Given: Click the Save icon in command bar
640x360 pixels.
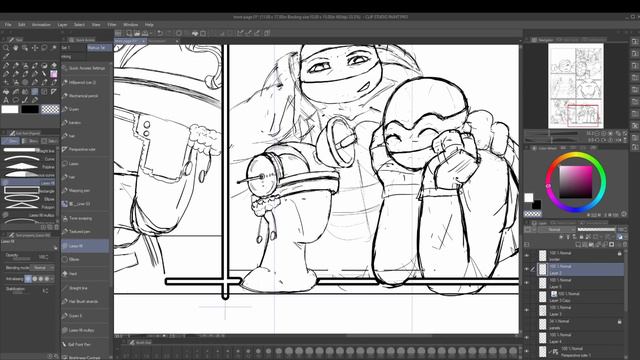Looking at the screenshot, I should click(144, 33).
